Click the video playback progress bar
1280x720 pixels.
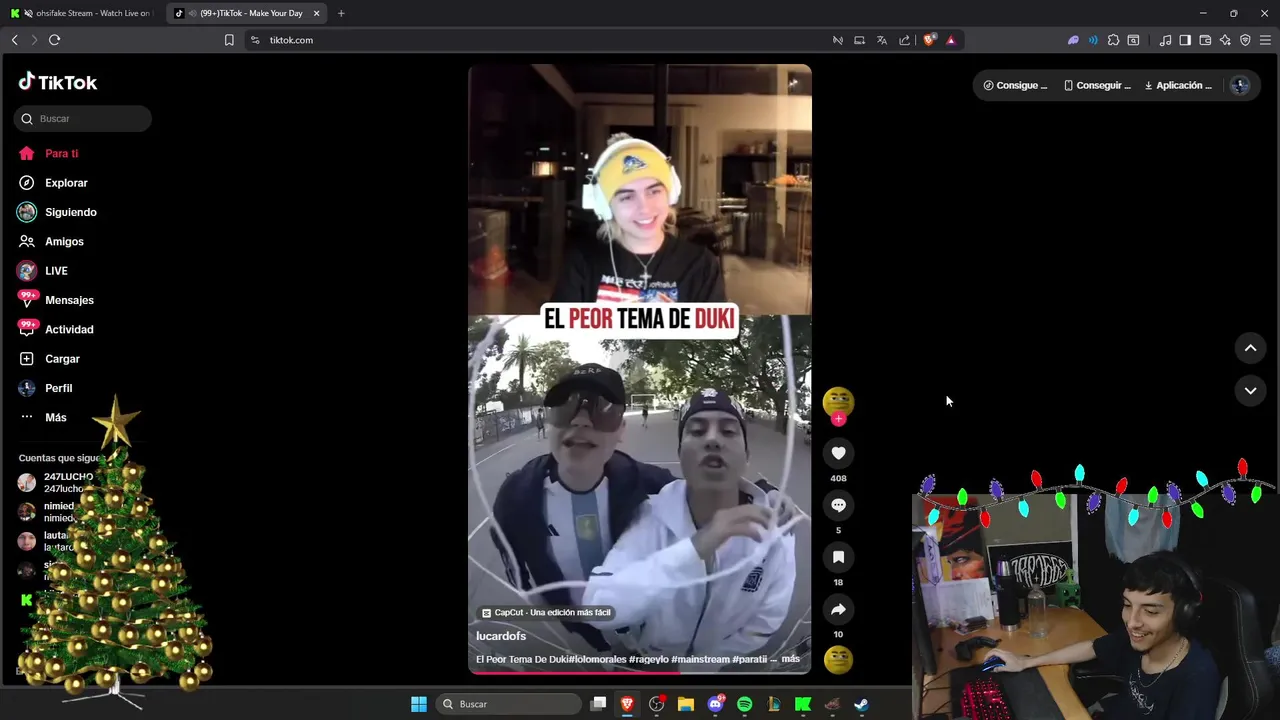[640, 672]
